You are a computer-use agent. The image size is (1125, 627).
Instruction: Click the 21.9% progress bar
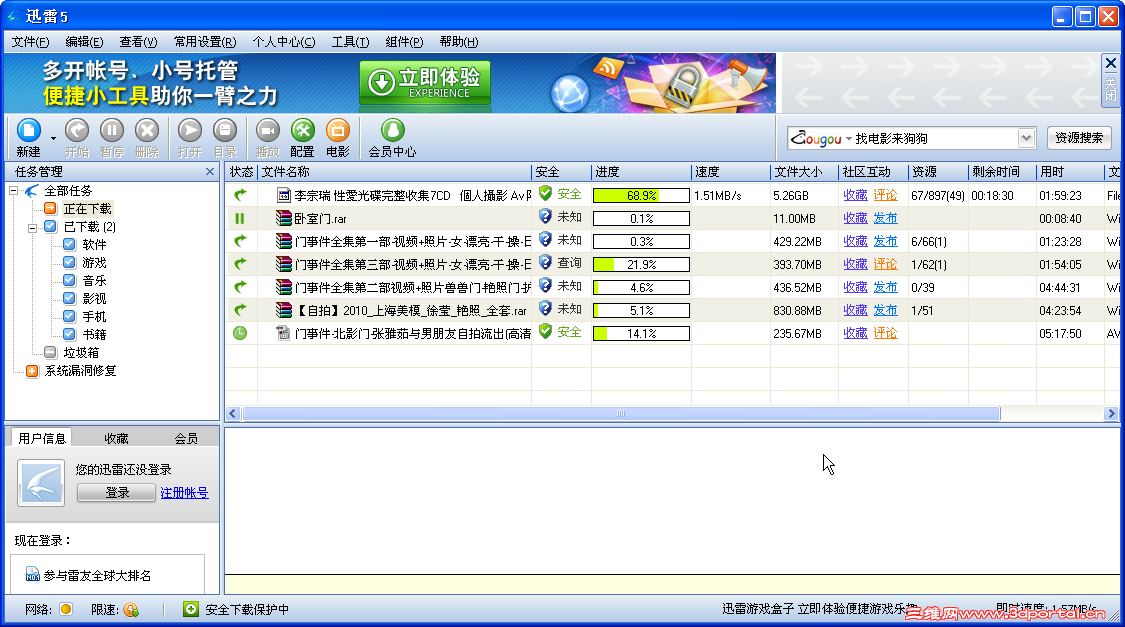point(641,264)
